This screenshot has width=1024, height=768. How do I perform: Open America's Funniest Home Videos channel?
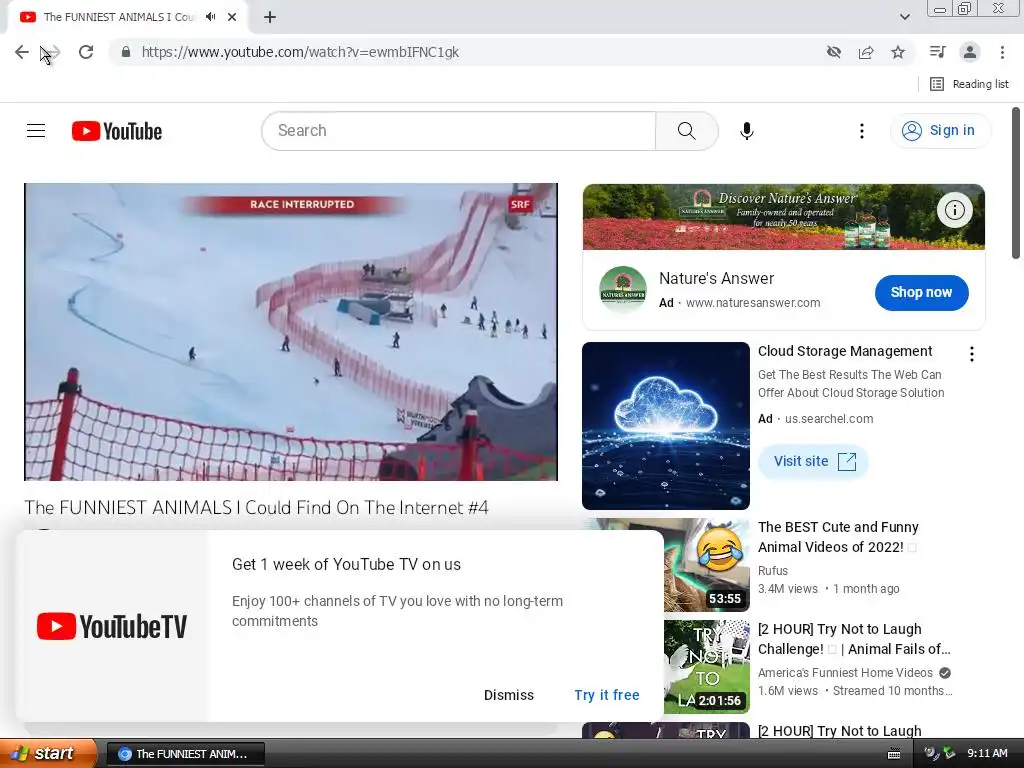tap(845, 673)
